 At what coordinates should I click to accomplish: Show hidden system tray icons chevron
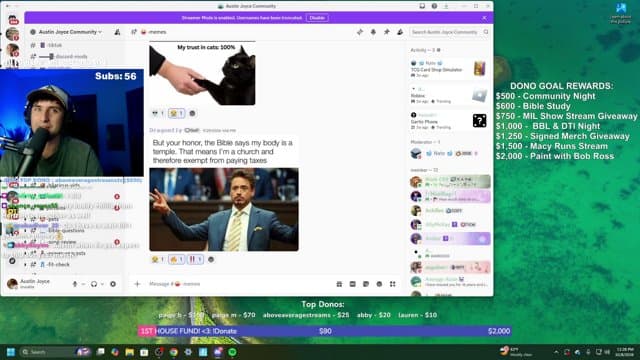click(x=556, y=352)
